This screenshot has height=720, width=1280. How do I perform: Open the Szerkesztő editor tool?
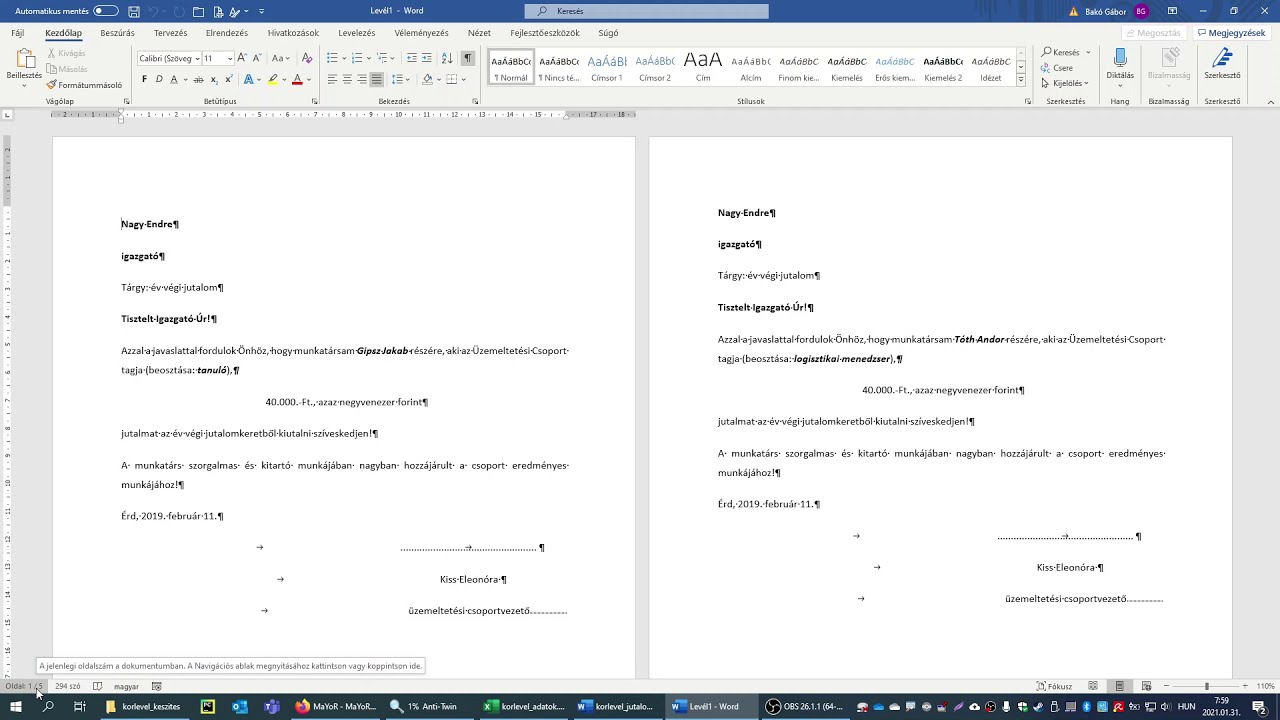coord(1222,63)
